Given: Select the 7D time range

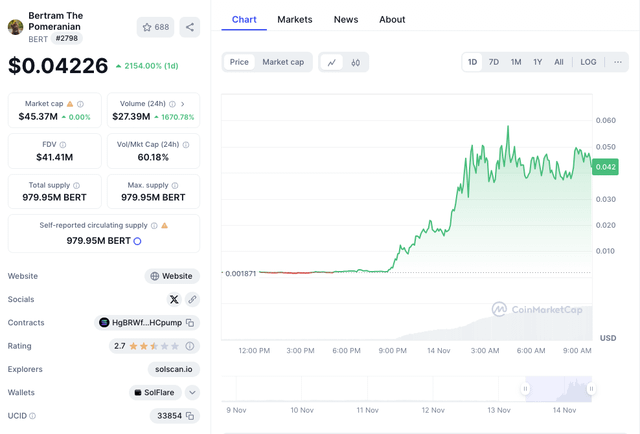Looking at the screenshot, I should (x=493, y=62).
